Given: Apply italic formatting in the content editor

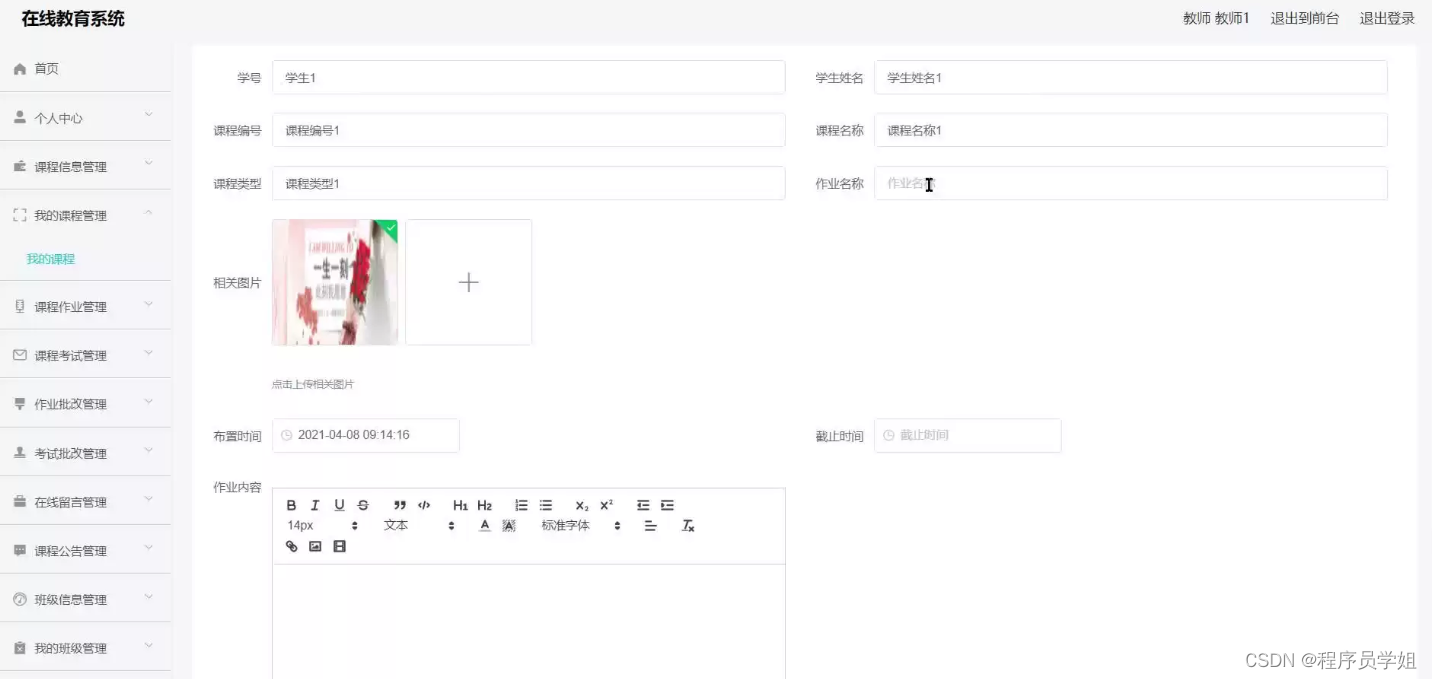Looking at the screenshot, I should point(315,505).
